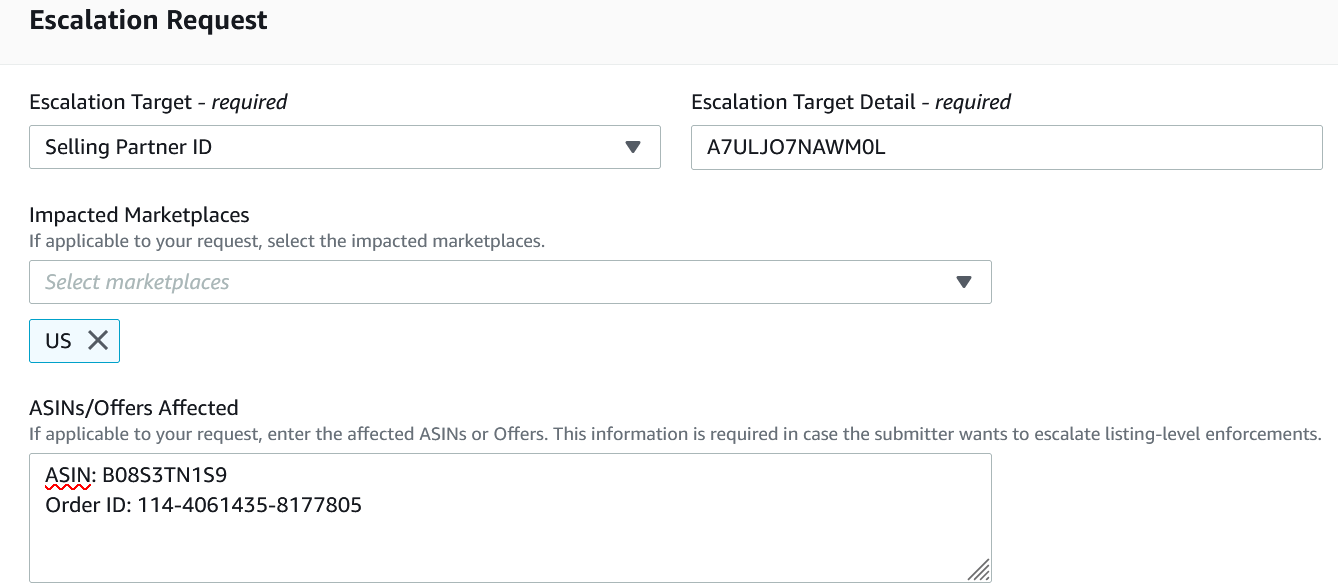The width and height of the screenshot is (1338, 583).
Task: Click the marketplaces helper text
Action: 287,241
